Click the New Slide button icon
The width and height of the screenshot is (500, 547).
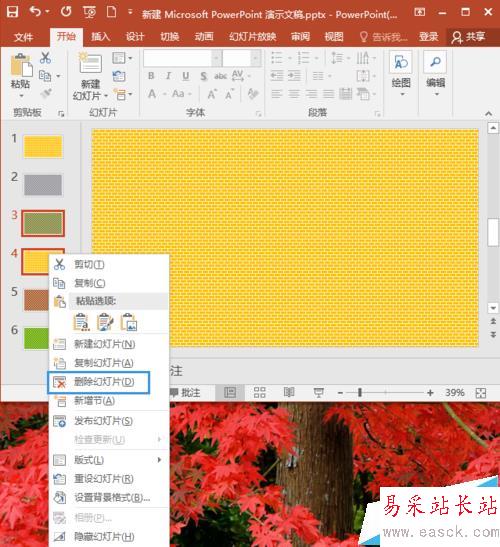pos(90,63)
